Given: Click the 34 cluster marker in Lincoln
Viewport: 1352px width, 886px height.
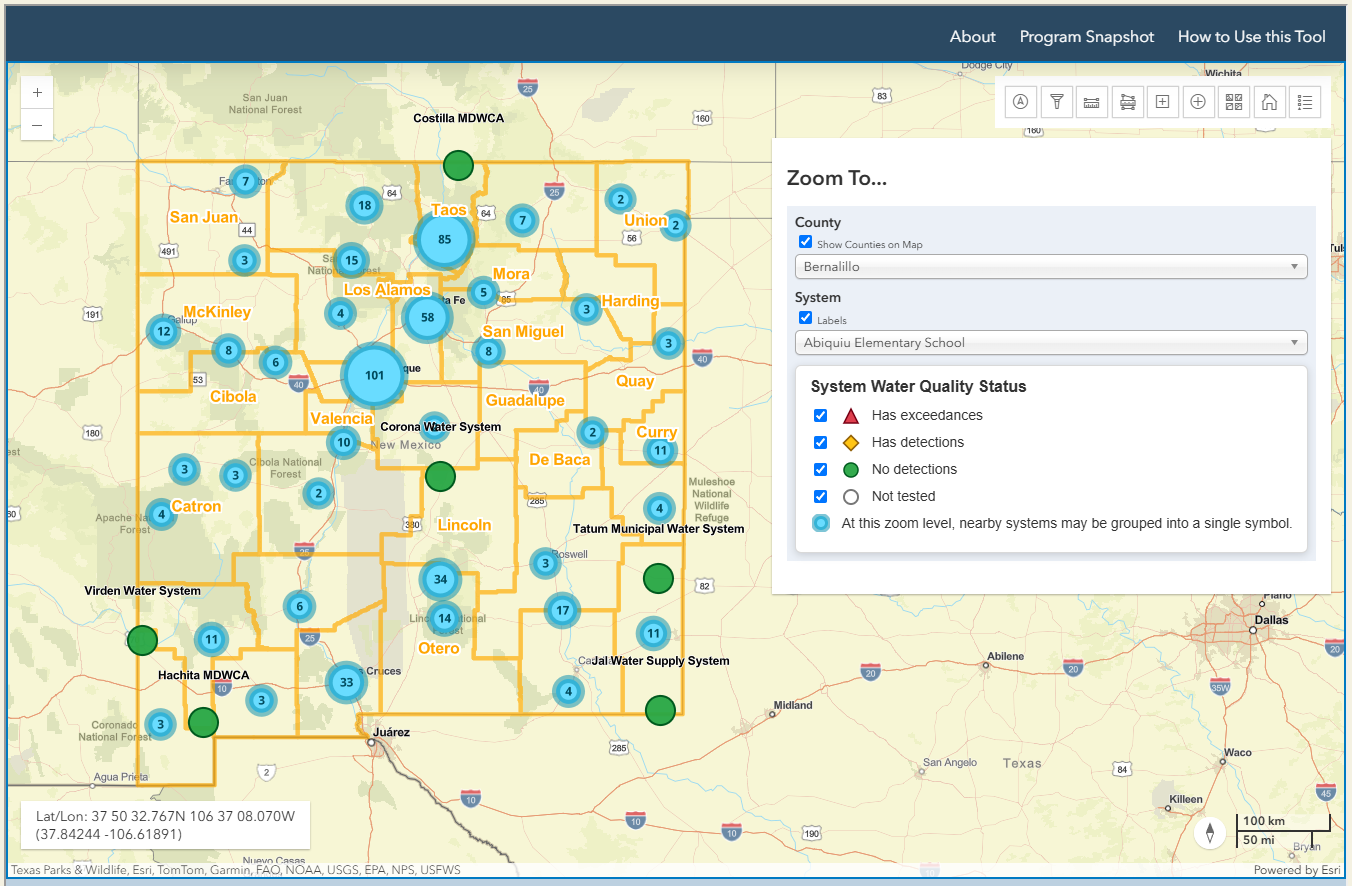Looking at the screenshot, I should point(440,579).
